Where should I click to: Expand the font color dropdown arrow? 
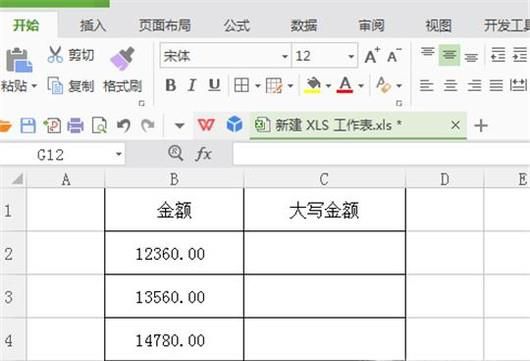click(361, 86)
